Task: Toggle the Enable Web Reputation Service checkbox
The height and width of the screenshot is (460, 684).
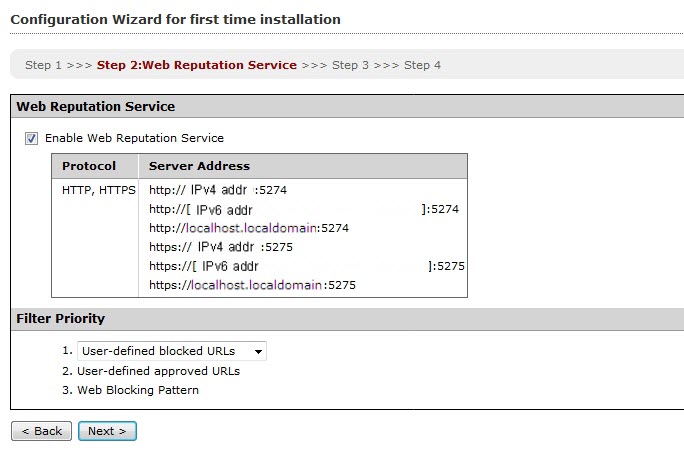Action: click(x=31, y=139)
